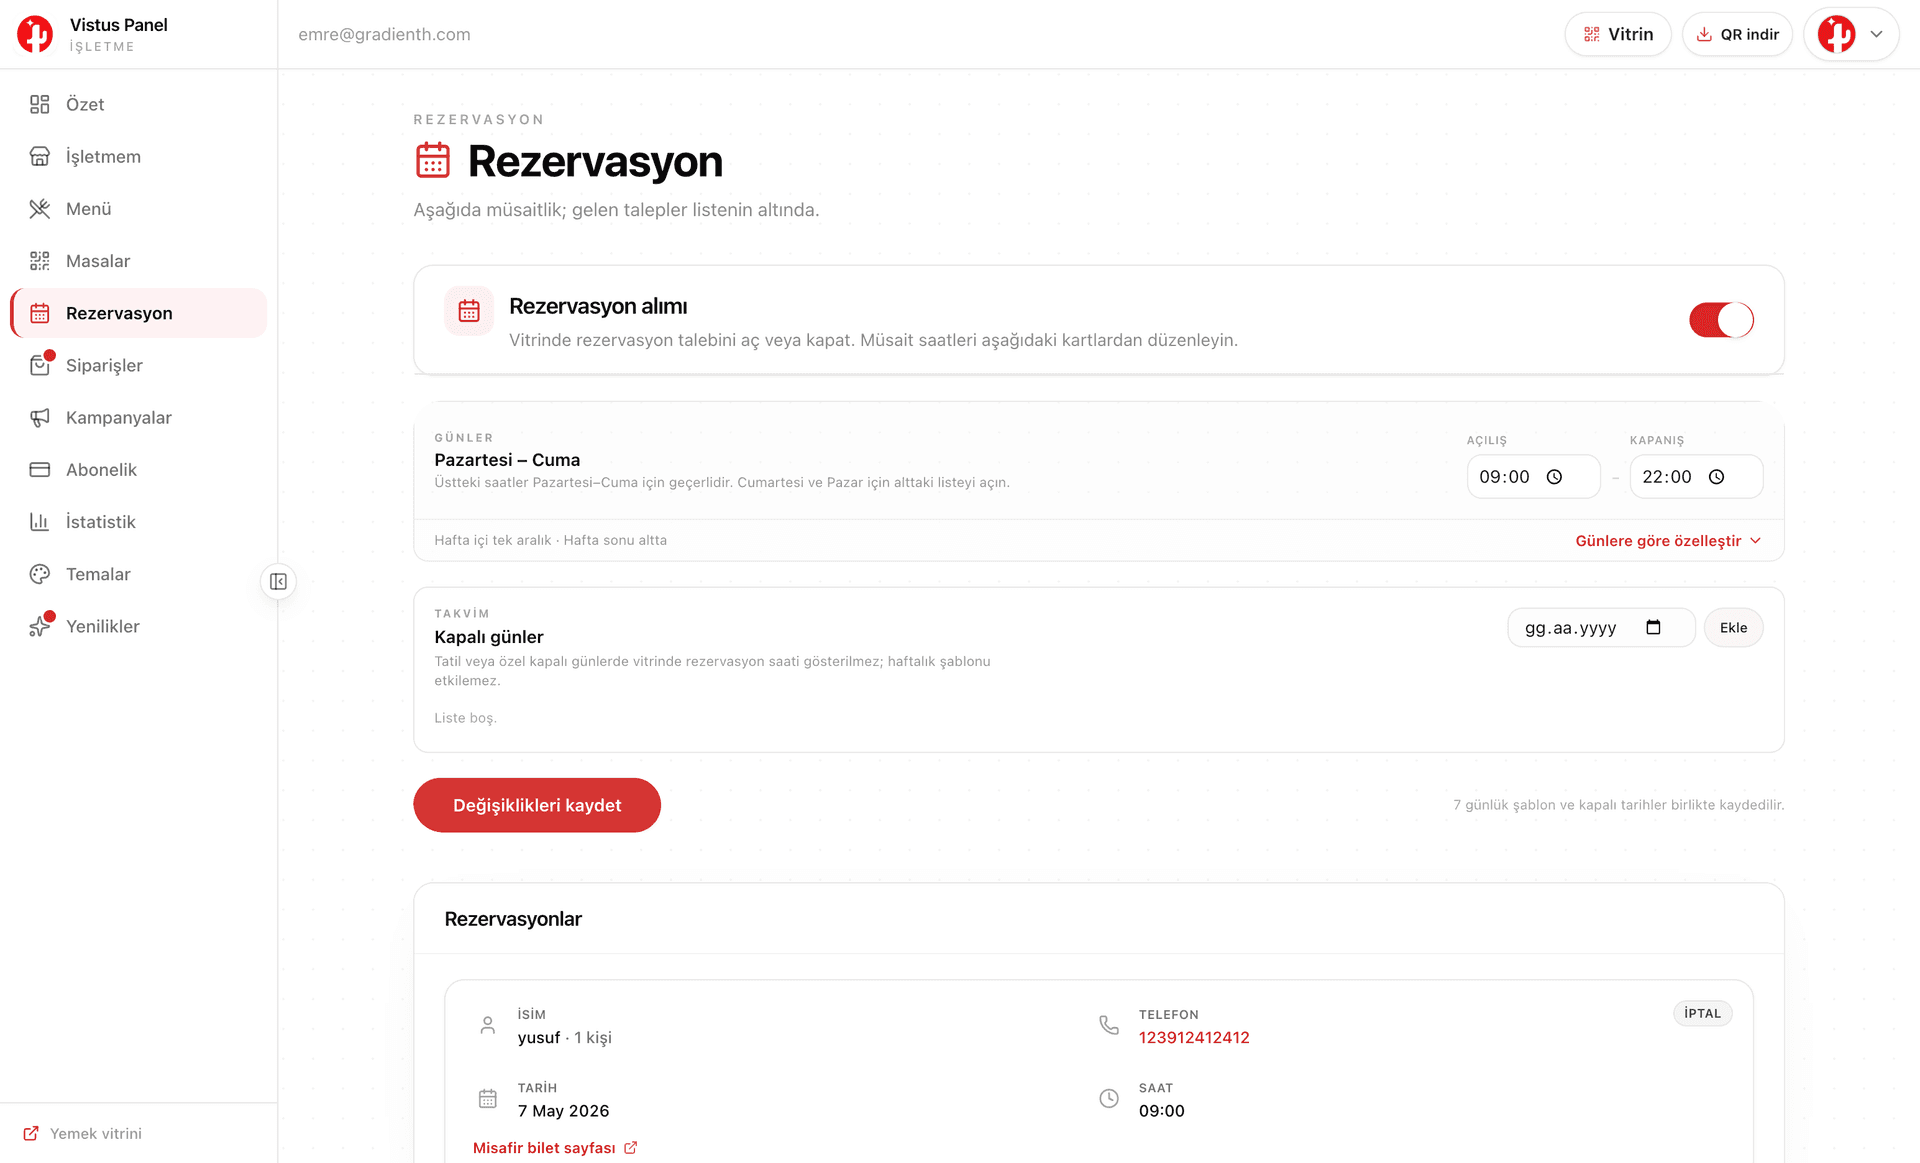The width and height of the screenshot is (1920, 1163).
Task: Navigate to Masalar
Action: coord(139,261)
